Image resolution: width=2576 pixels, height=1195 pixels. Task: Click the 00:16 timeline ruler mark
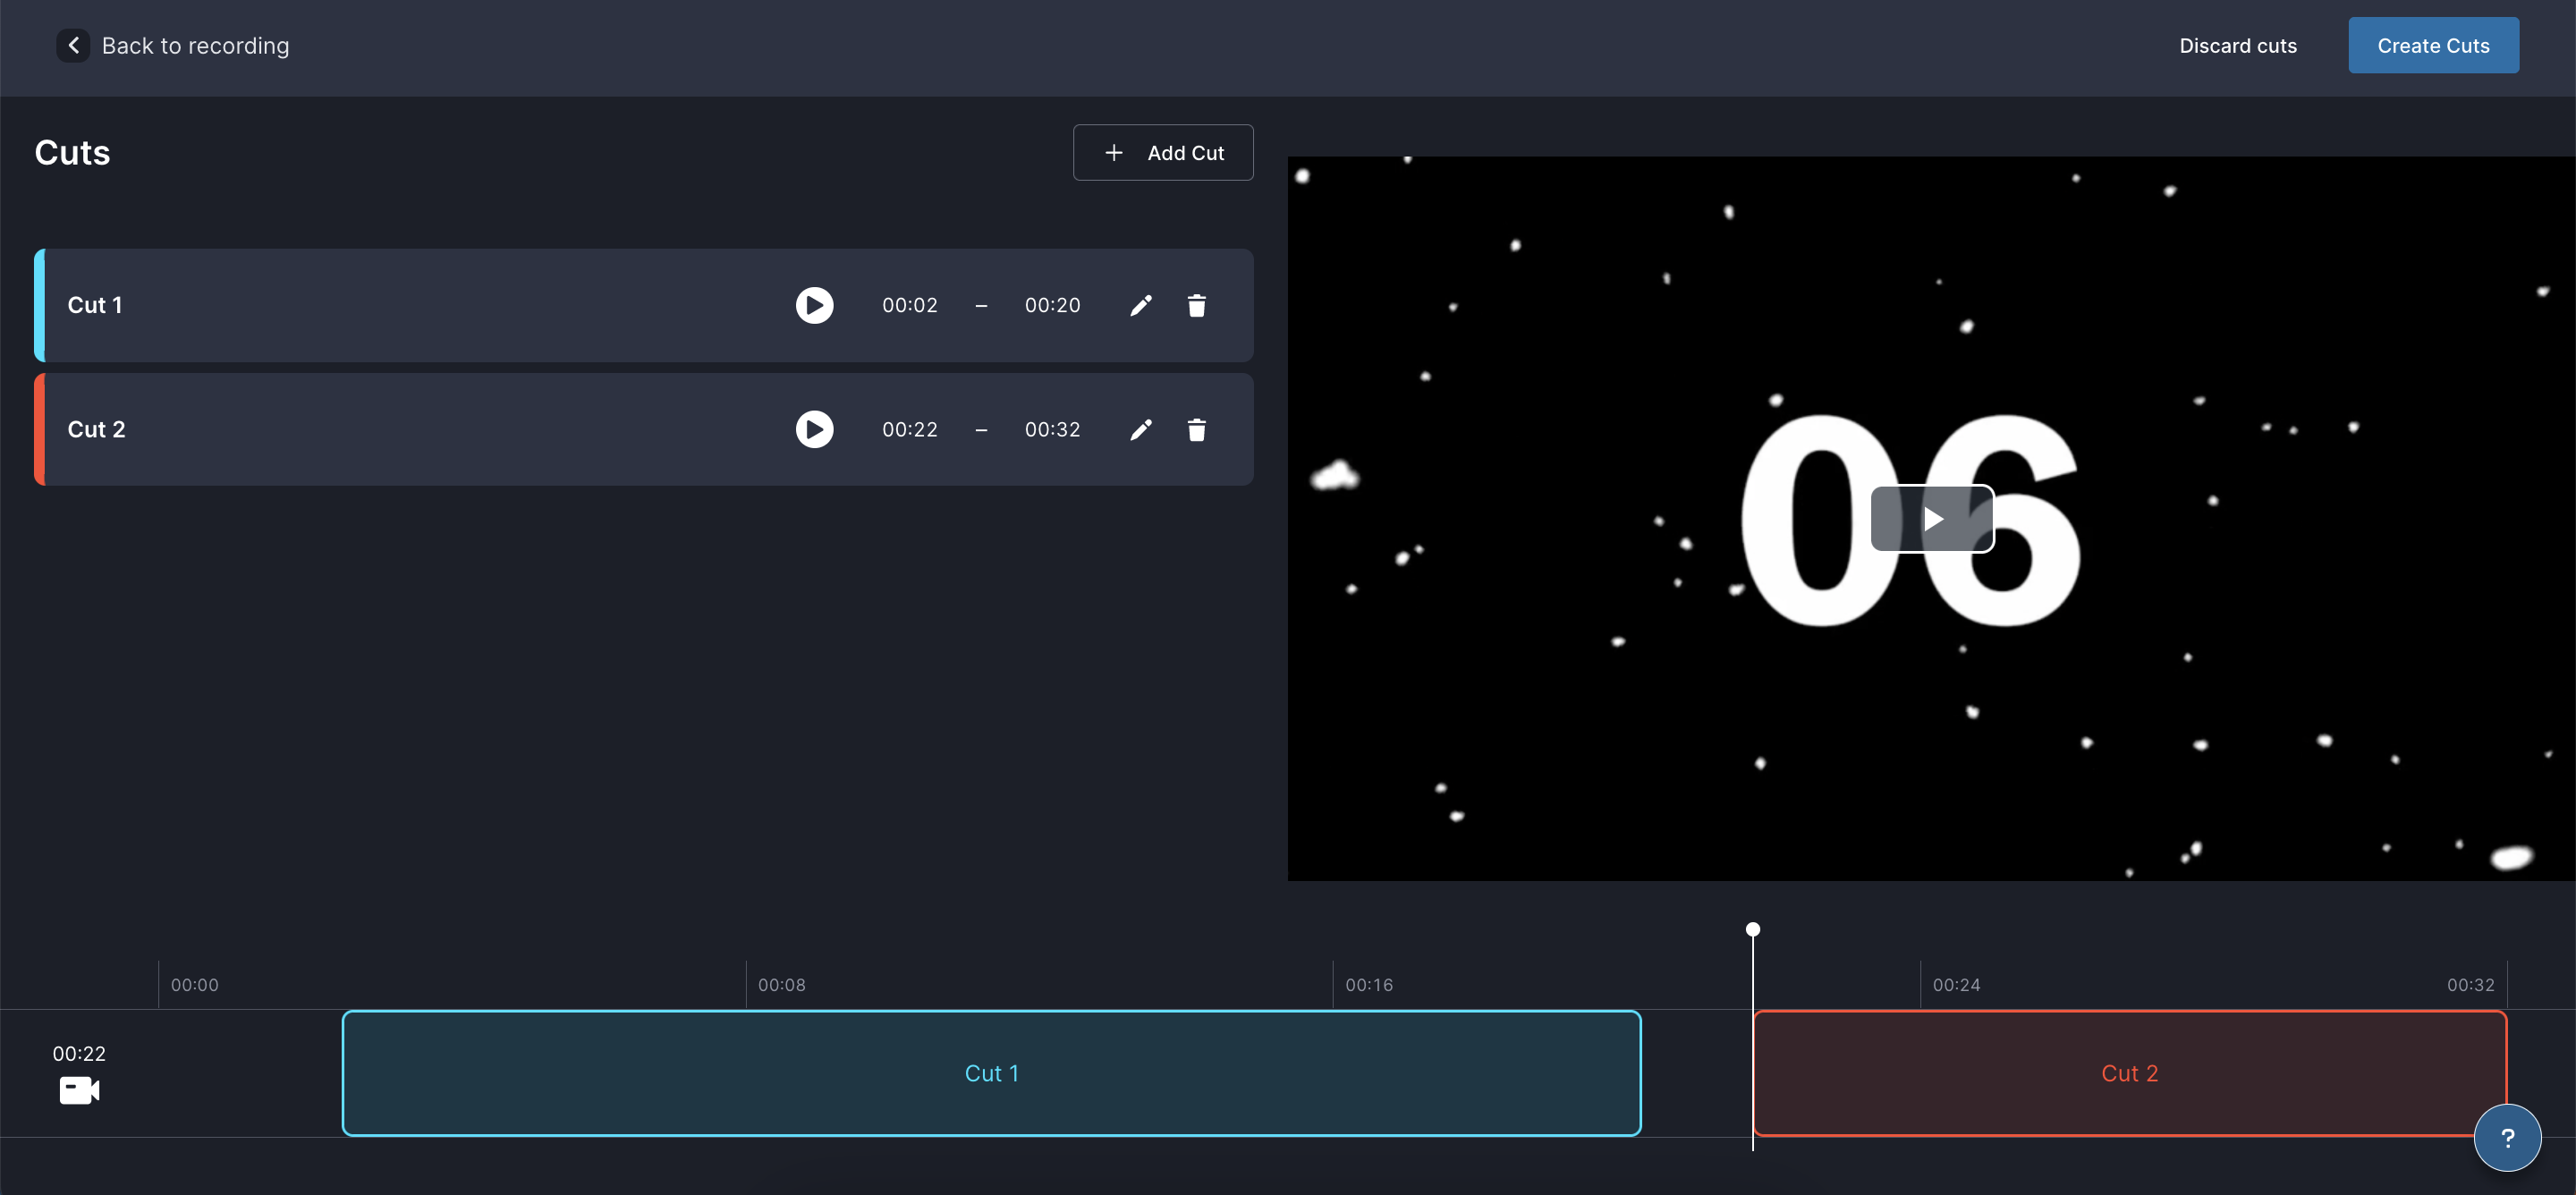(1368, 984)
